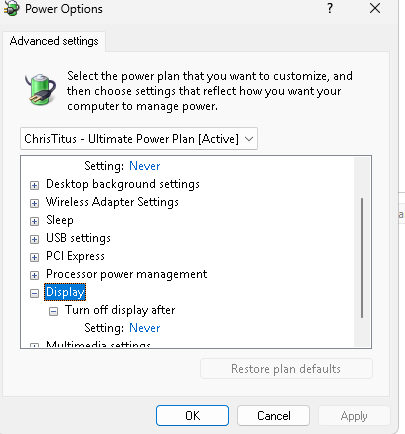Image resolution: width=405 pixels, height=434 pixels.
Task: Click Never link under Turn off display
Action: pos(145,328)
